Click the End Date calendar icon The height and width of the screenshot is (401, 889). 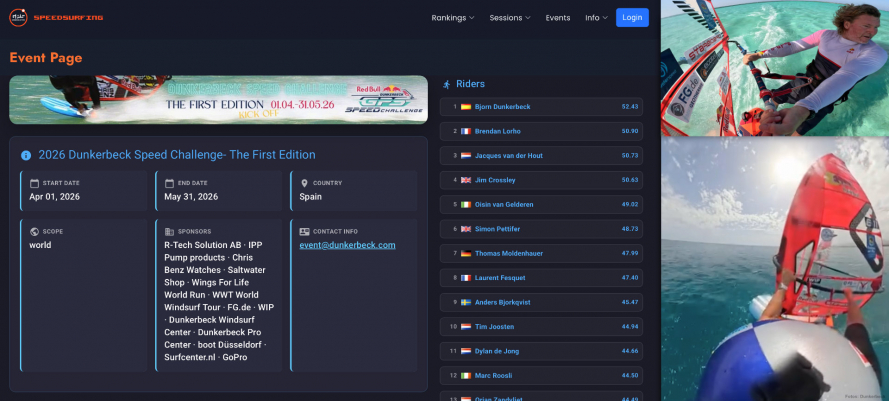(x=169, y=183)
